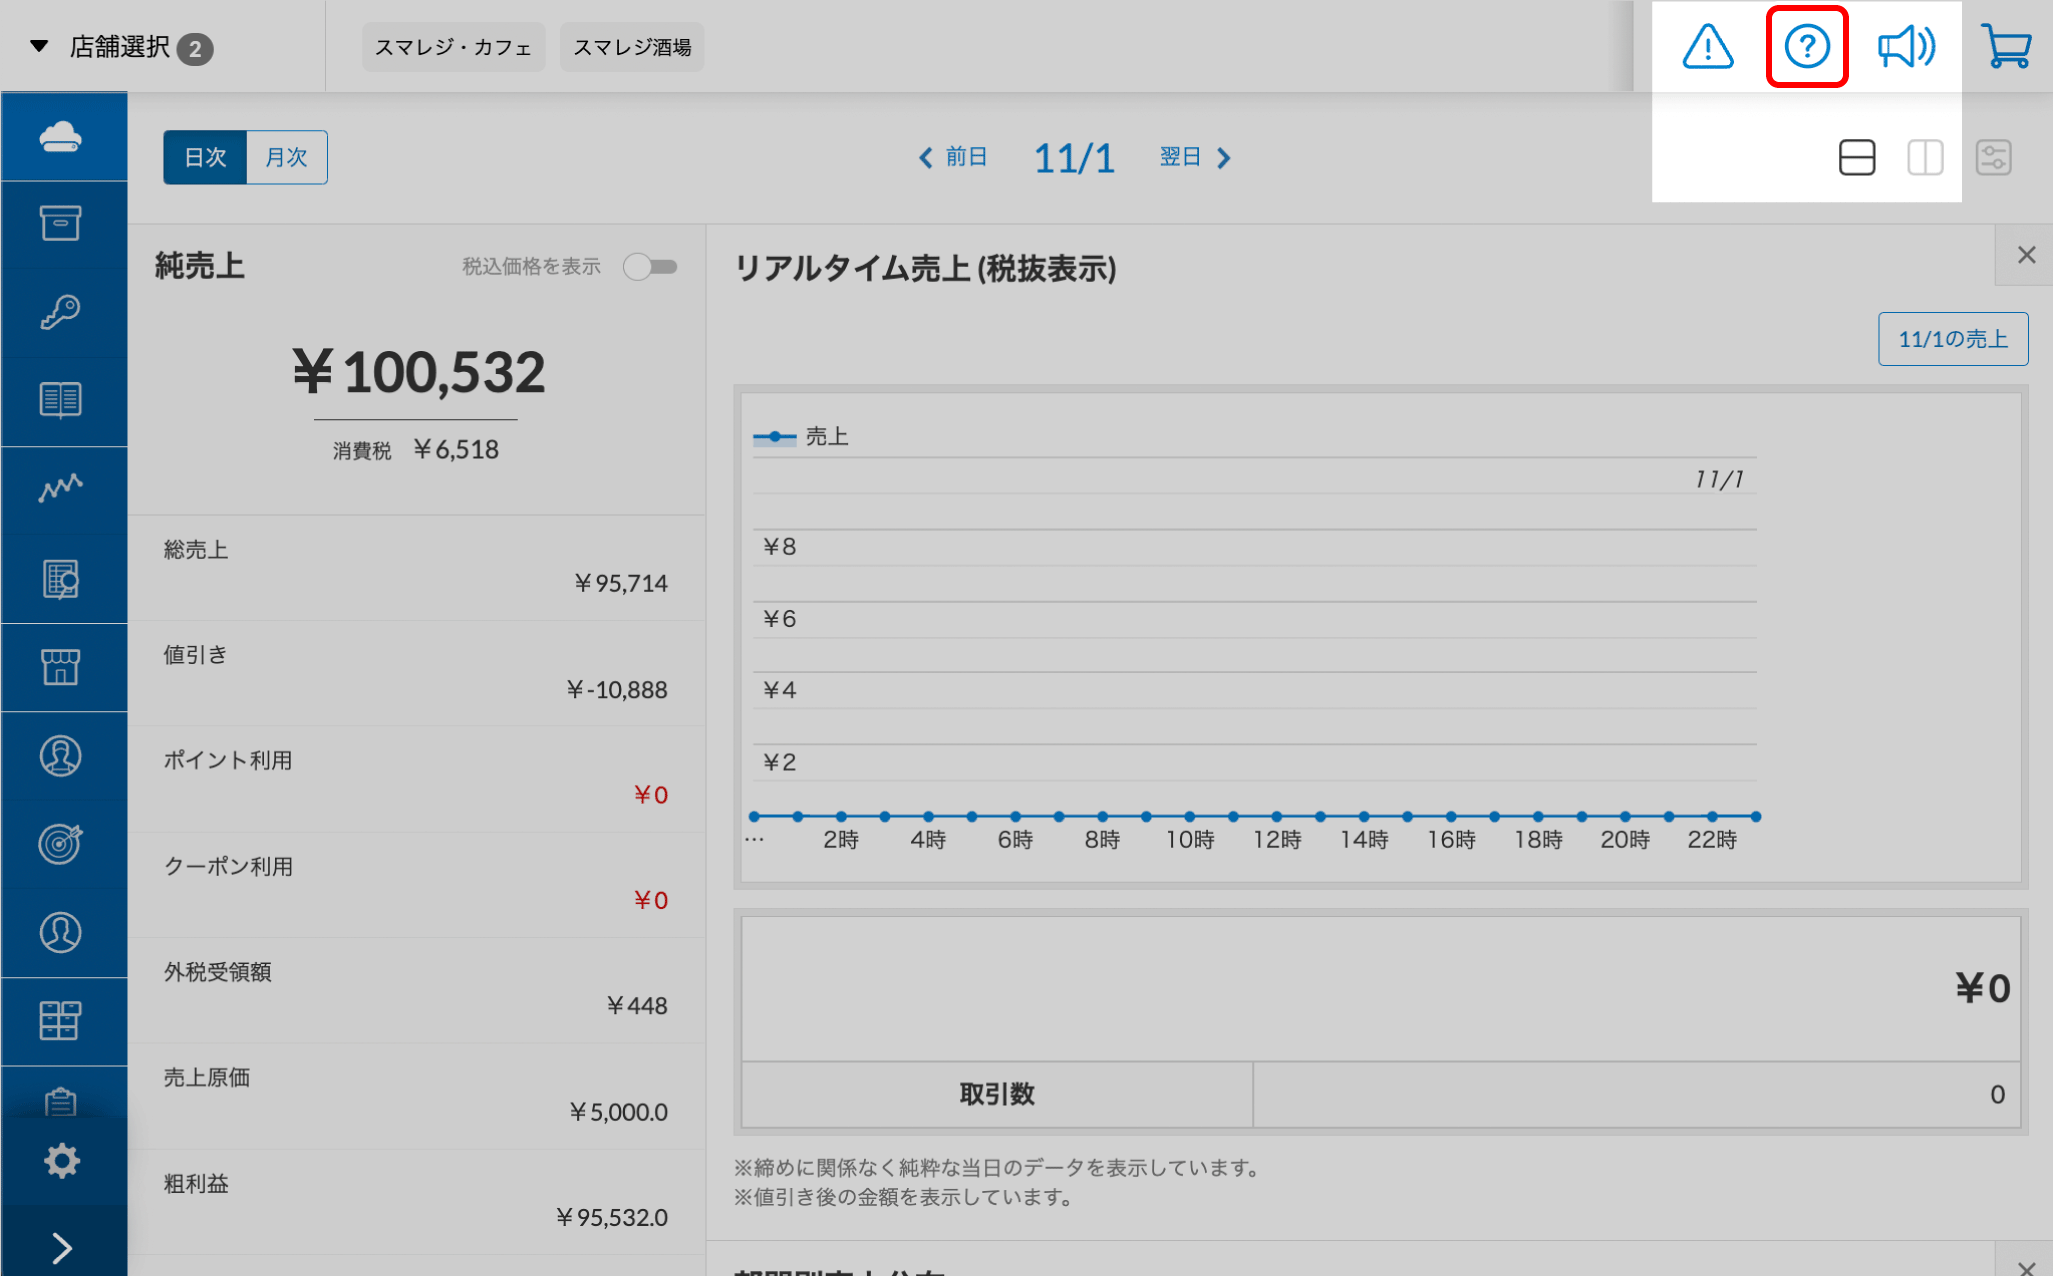Click the 売上原価 value ¥5,000.0
Screen dimensions: 2053x1276
(x=618, y=1111)
